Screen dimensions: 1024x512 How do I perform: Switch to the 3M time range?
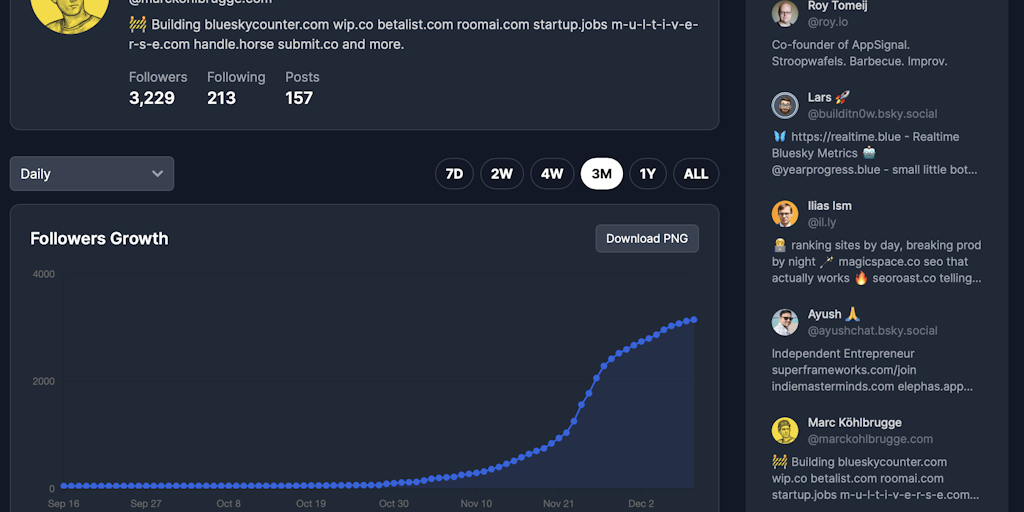pos(601,173)
